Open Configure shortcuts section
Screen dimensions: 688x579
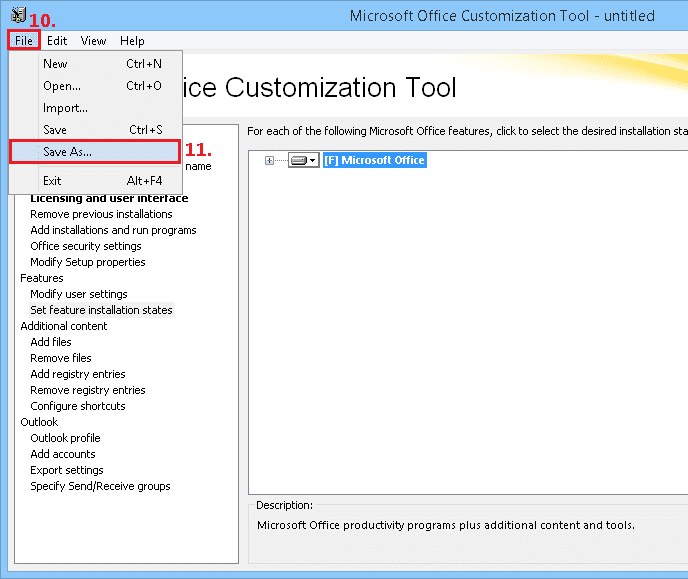[x=78, y=406]
